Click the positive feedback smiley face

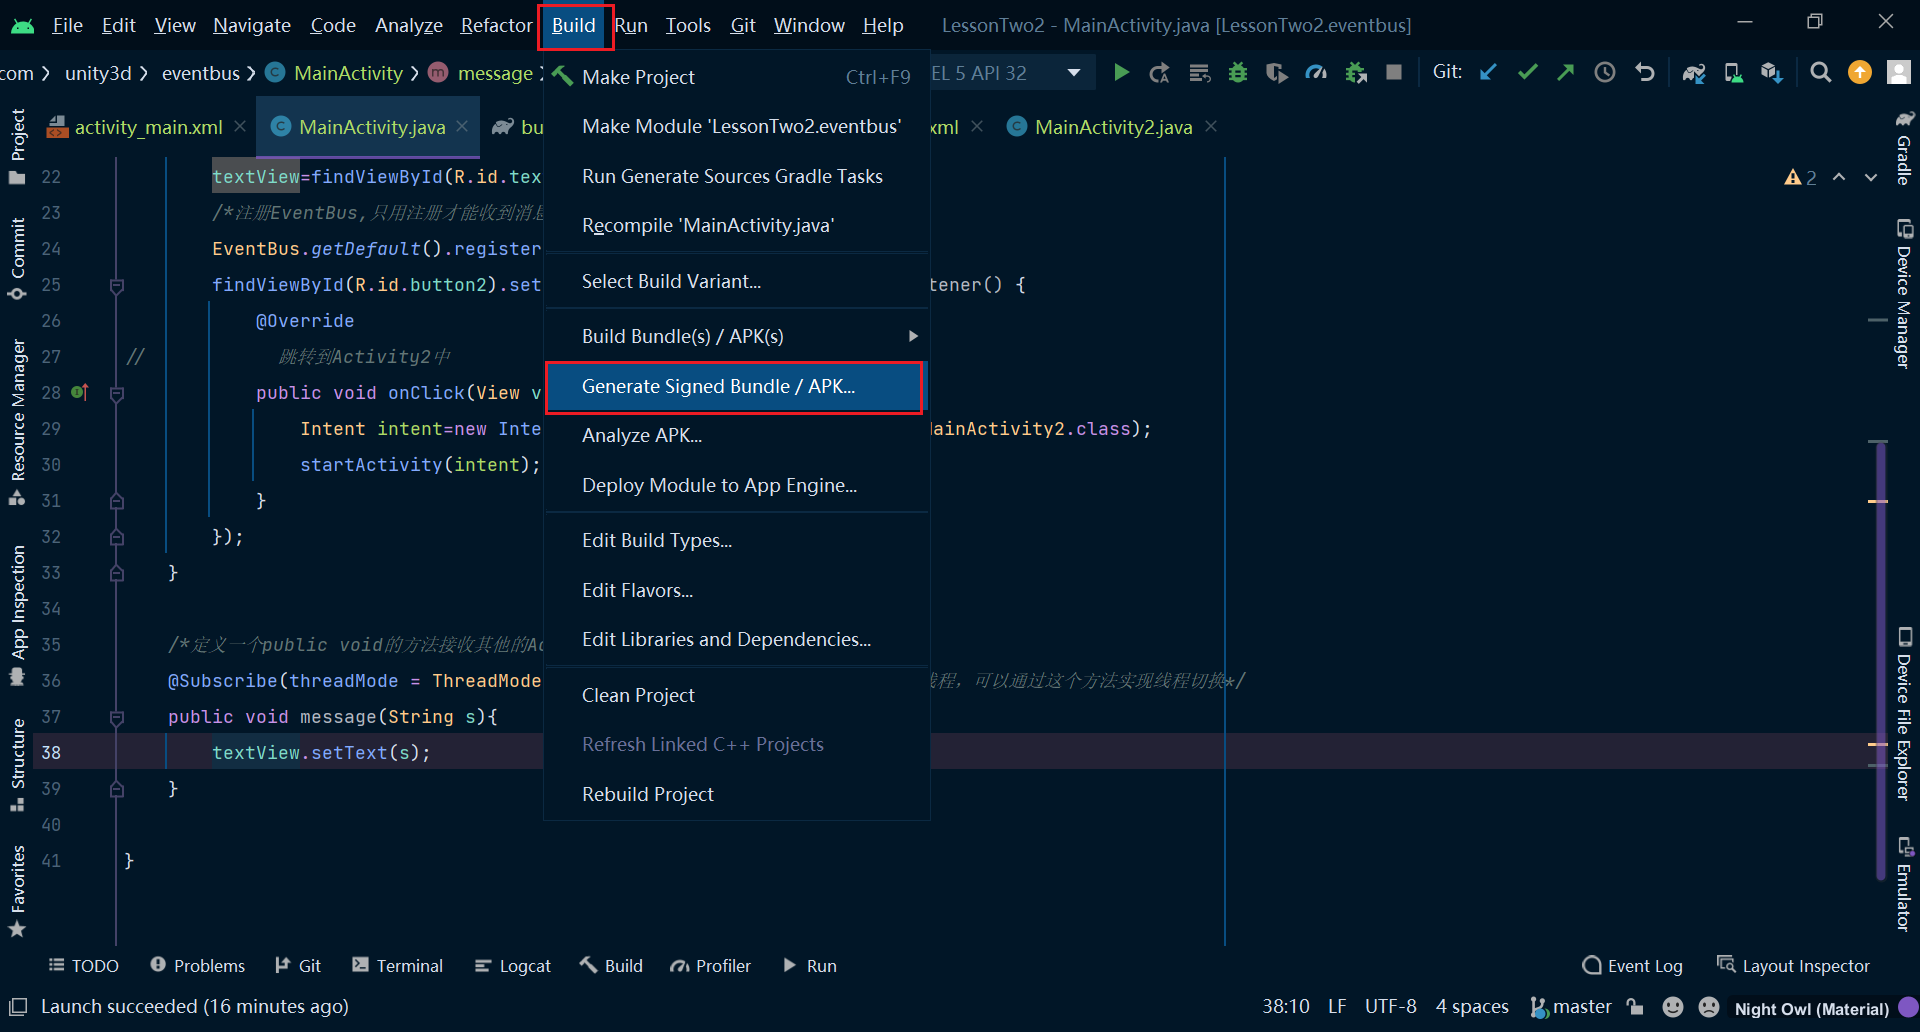[x=1673, y=1007]
